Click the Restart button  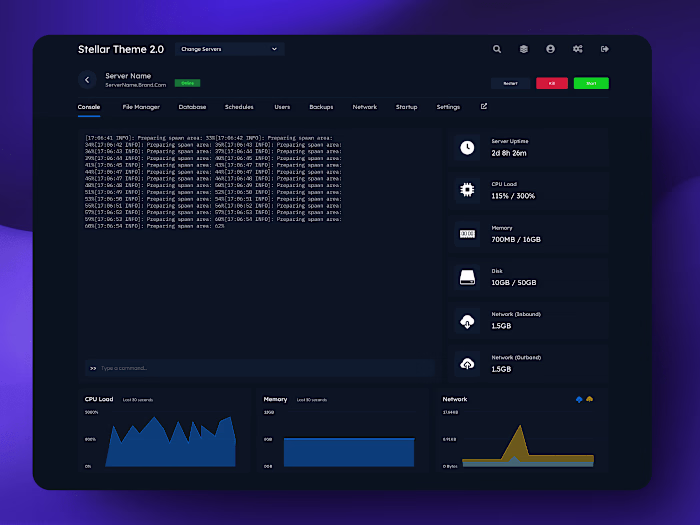click(x=511, y=83)
